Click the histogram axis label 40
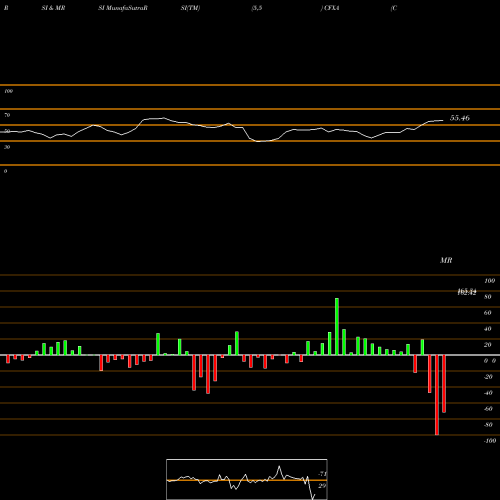500x500 pixels. 488,329
